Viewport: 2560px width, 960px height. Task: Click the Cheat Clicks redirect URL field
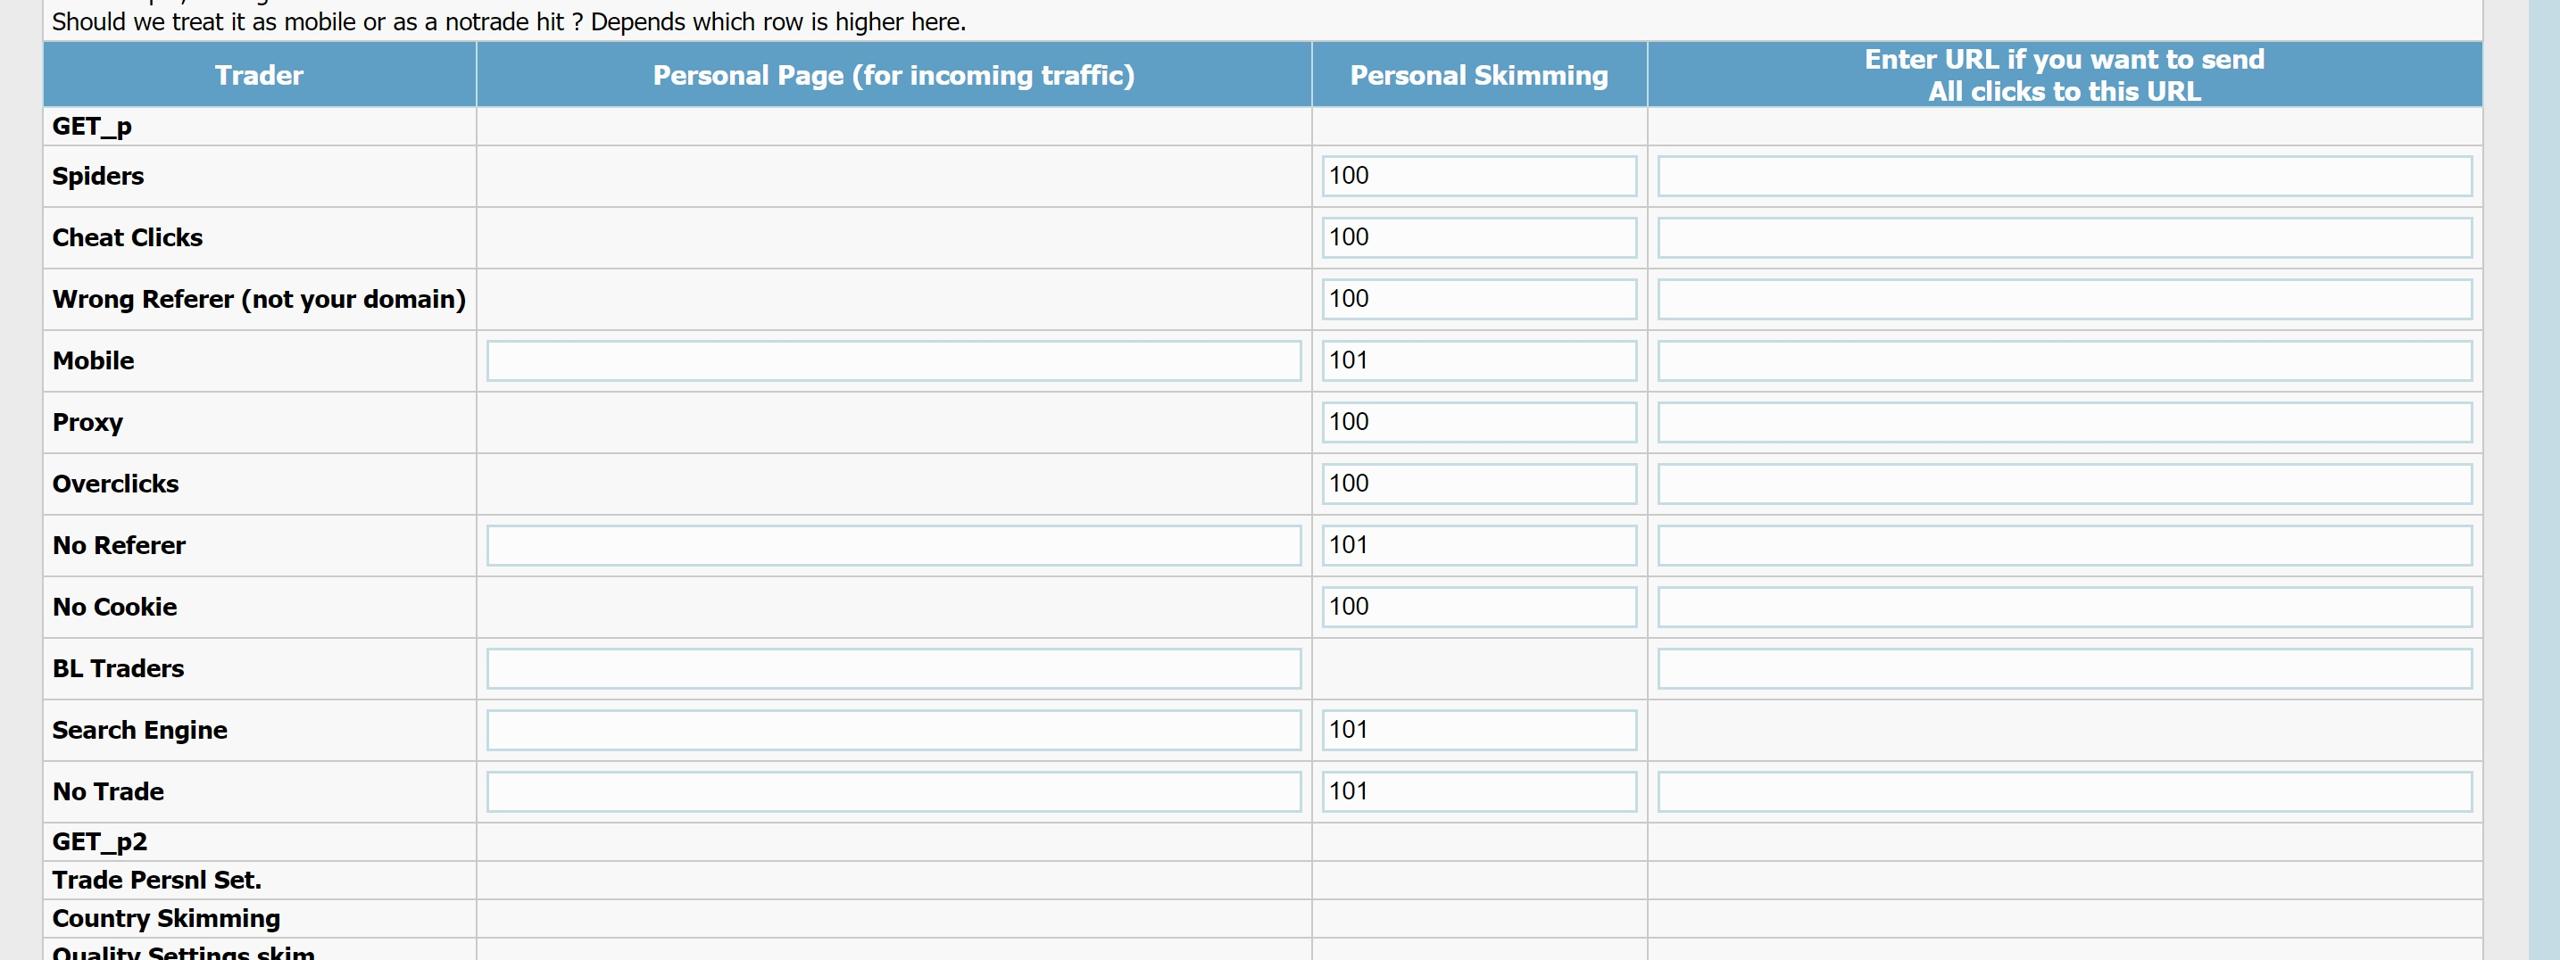point(2064,238)
